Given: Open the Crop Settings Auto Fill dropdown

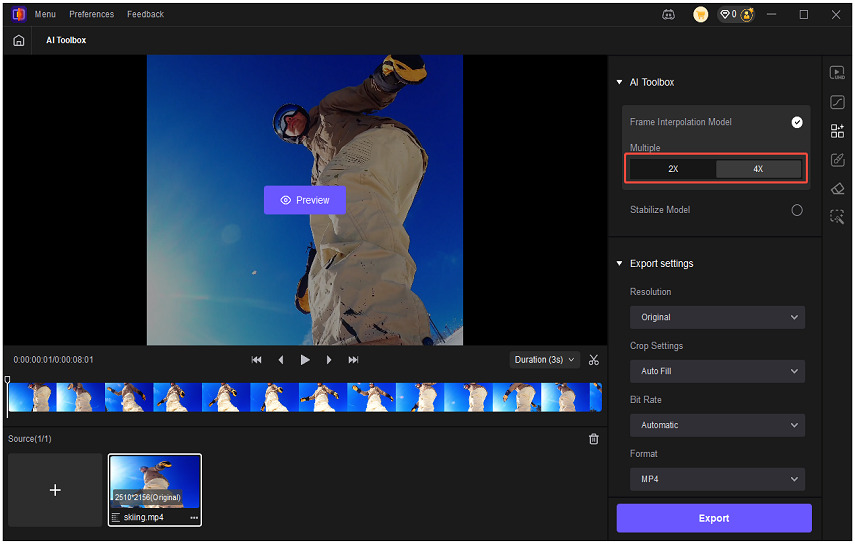Looking at the screenshot, I should click(717, 371).
